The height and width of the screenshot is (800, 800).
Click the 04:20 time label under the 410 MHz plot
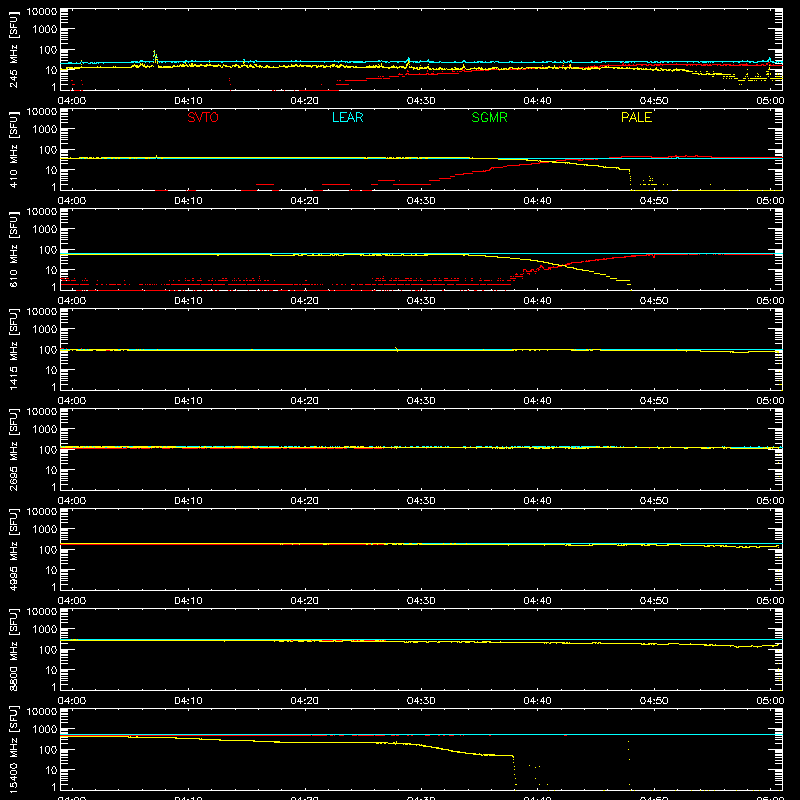click(305, 201)
